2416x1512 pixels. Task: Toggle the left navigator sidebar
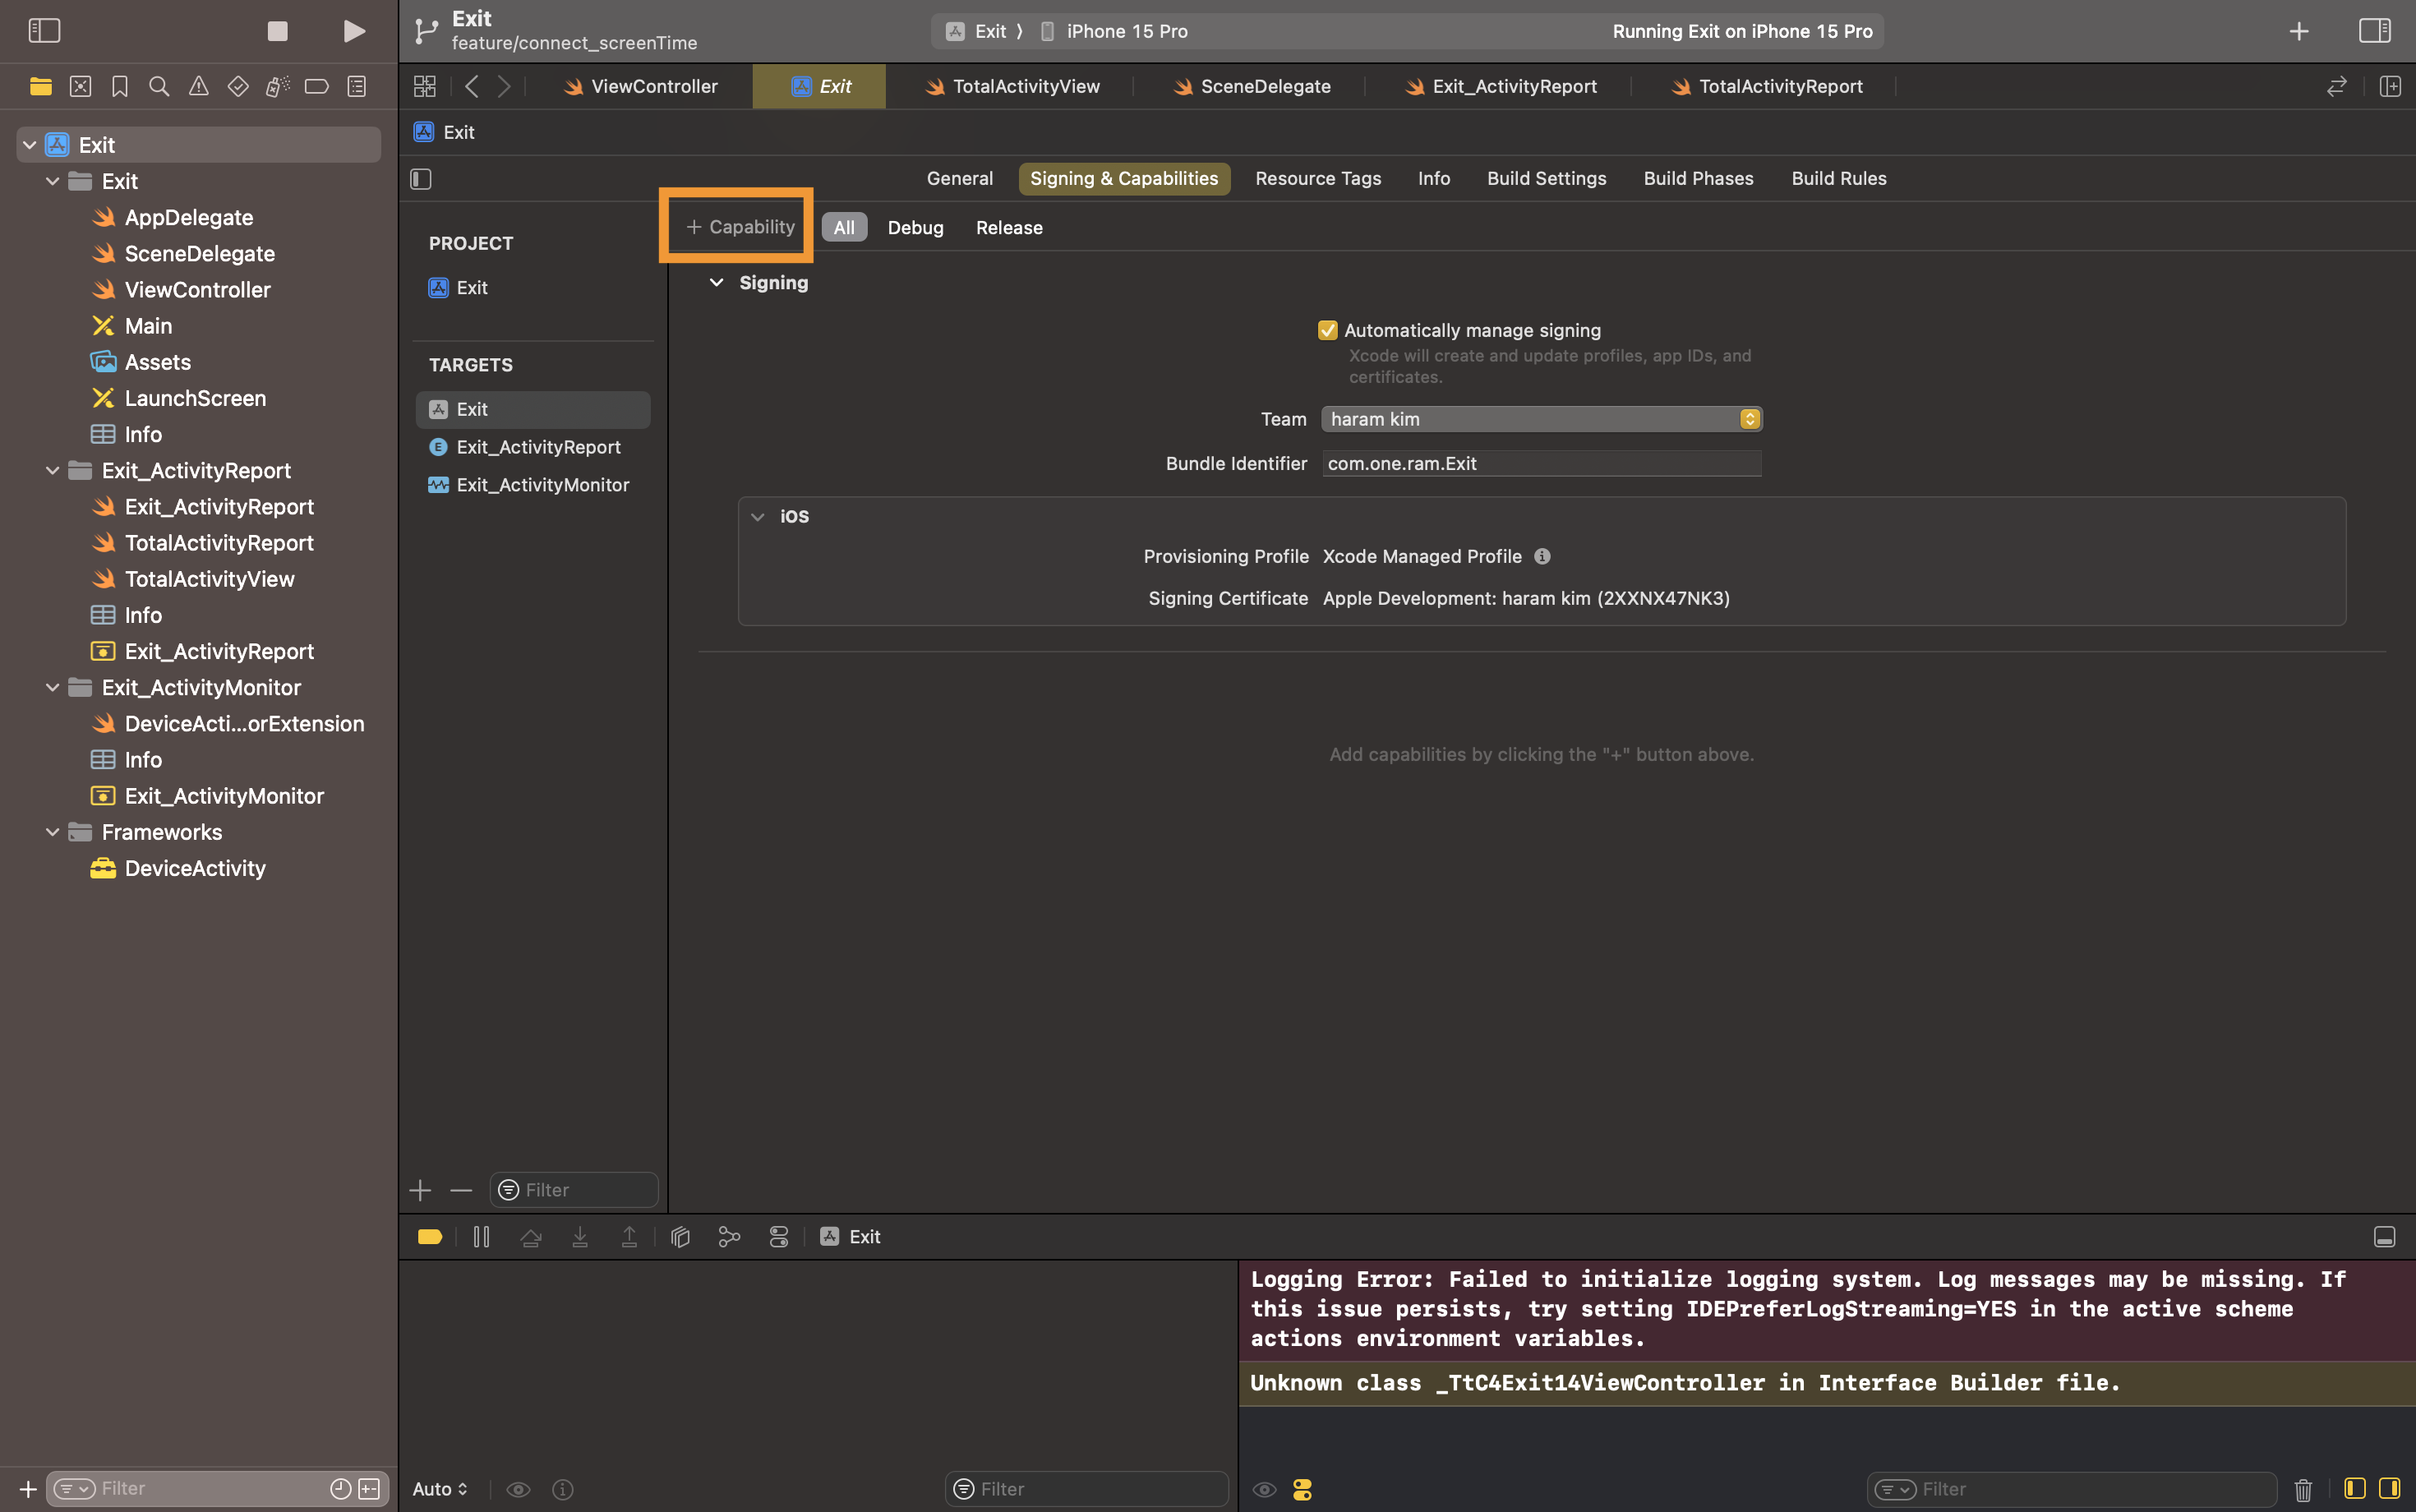point(44,31)
